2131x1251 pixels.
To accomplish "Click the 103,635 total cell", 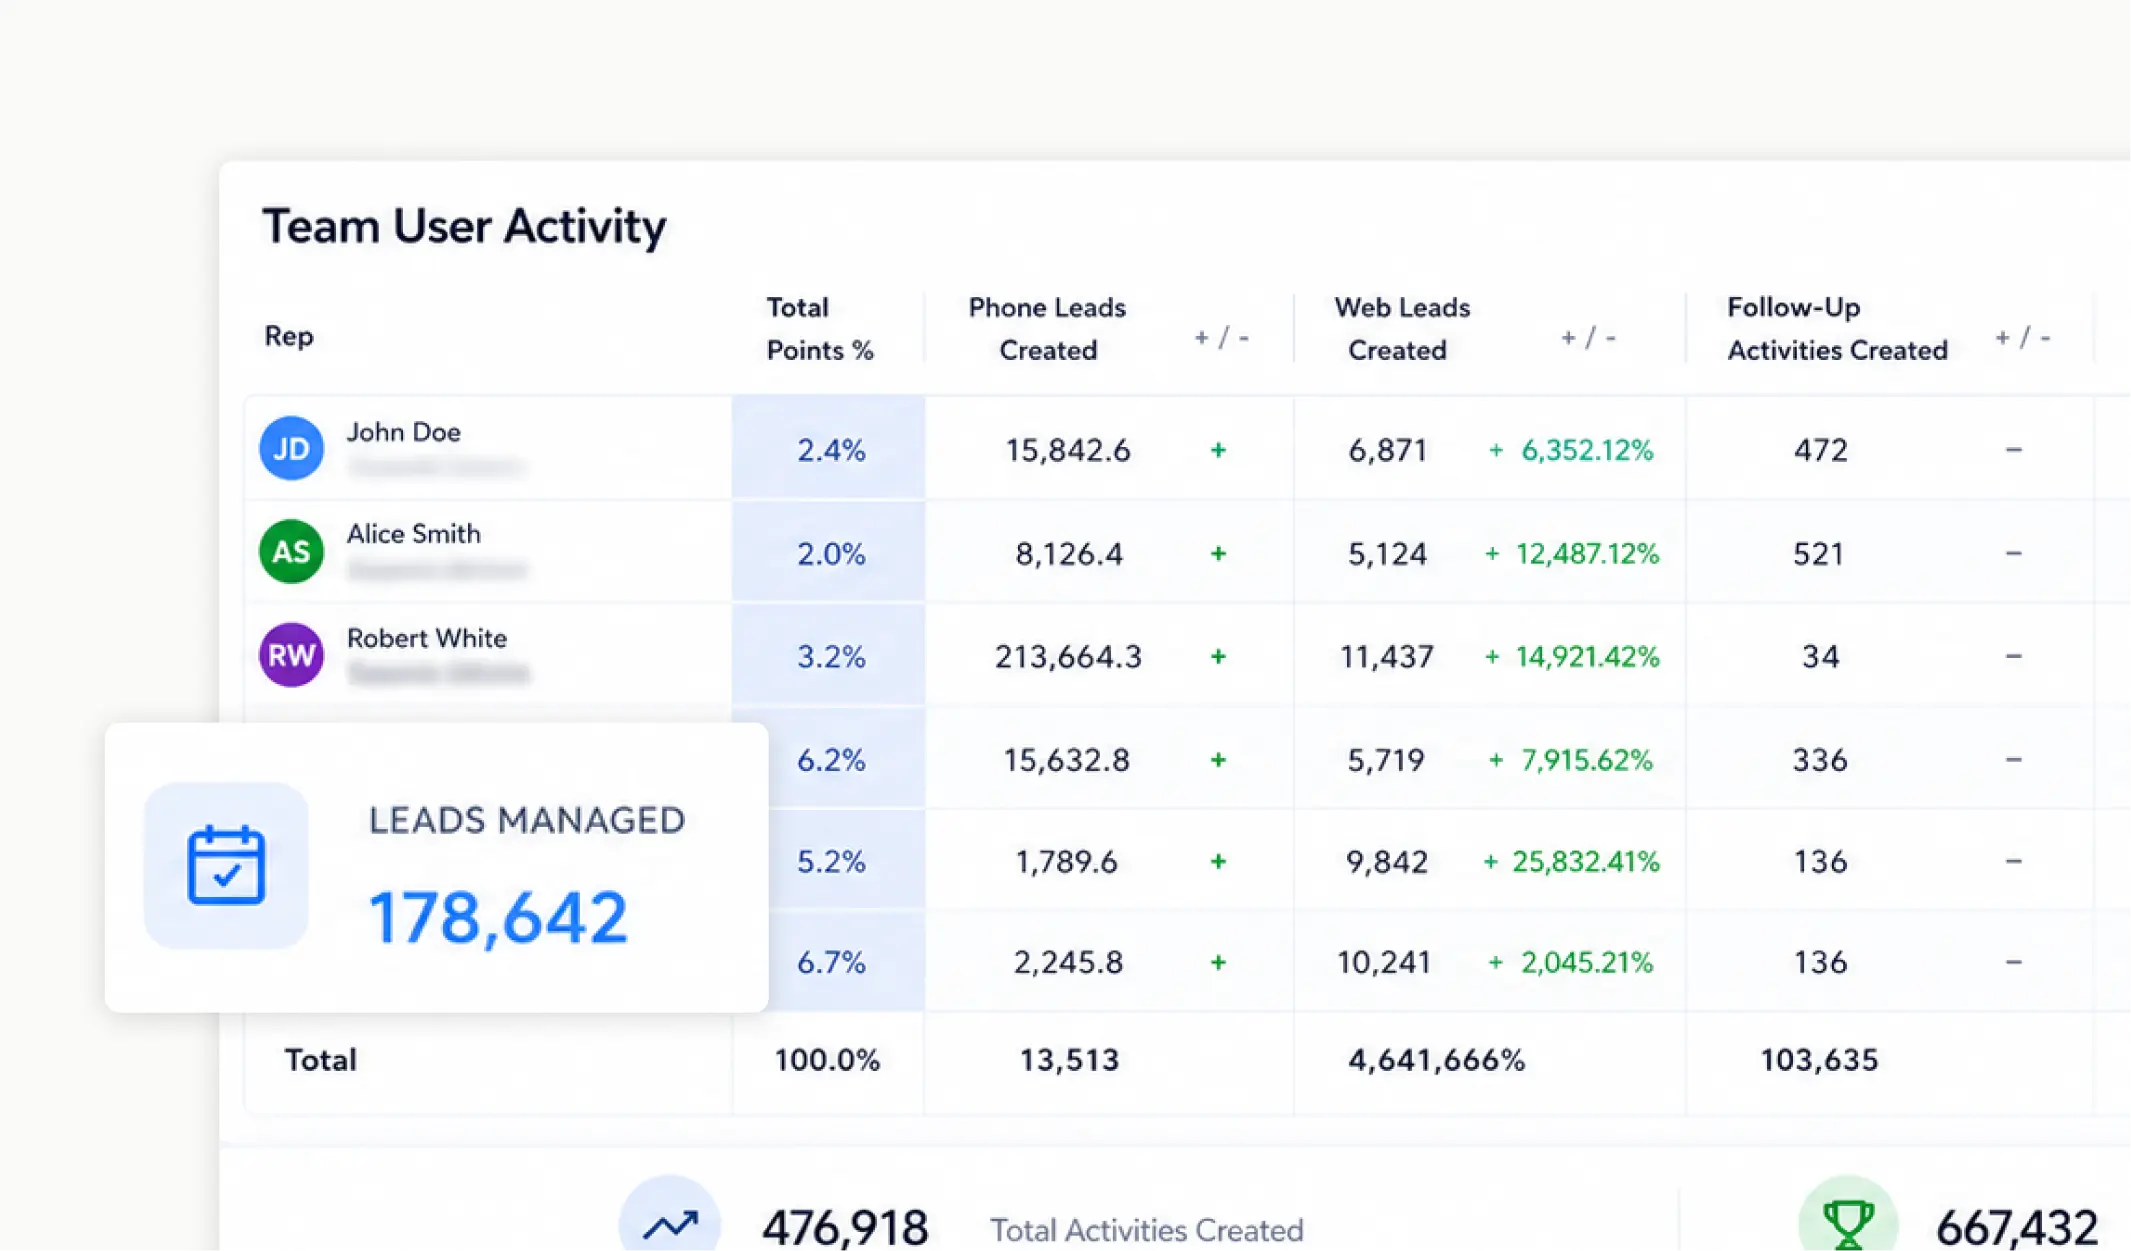I will (1819, 1060).
